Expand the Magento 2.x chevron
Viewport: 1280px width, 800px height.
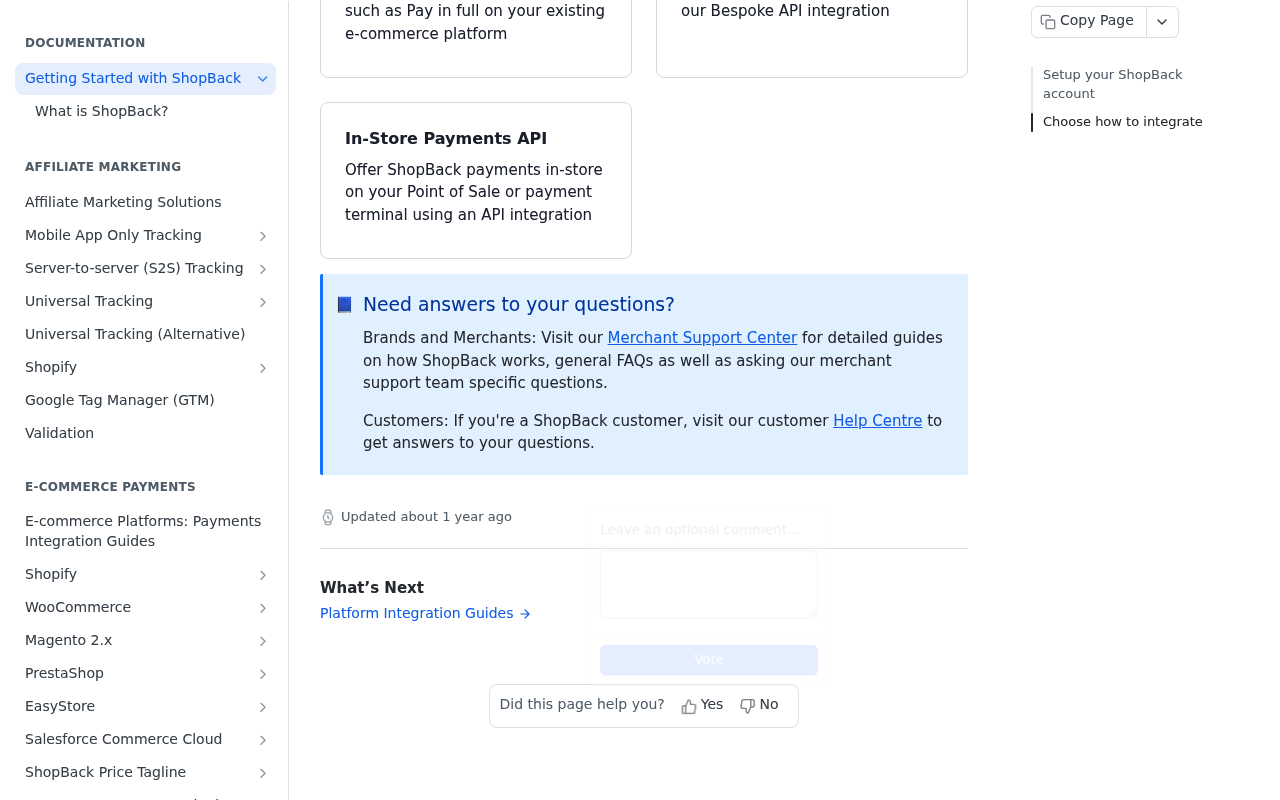click(x=263, y=641)
